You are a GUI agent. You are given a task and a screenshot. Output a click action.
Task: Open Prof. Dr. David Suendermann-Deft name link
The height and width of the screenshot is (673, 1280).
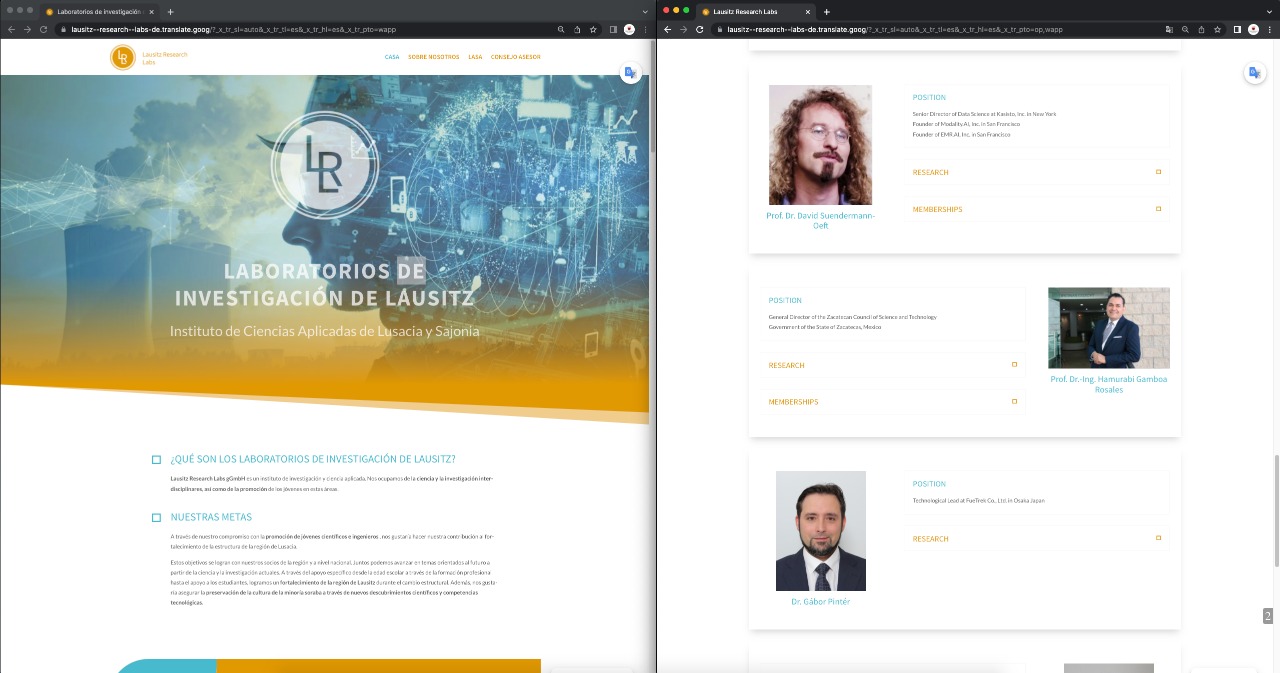click(820, 220)
